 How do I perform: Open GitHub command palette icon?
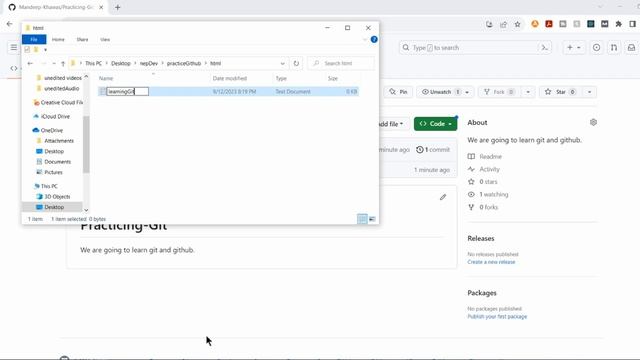pos(545,48)
